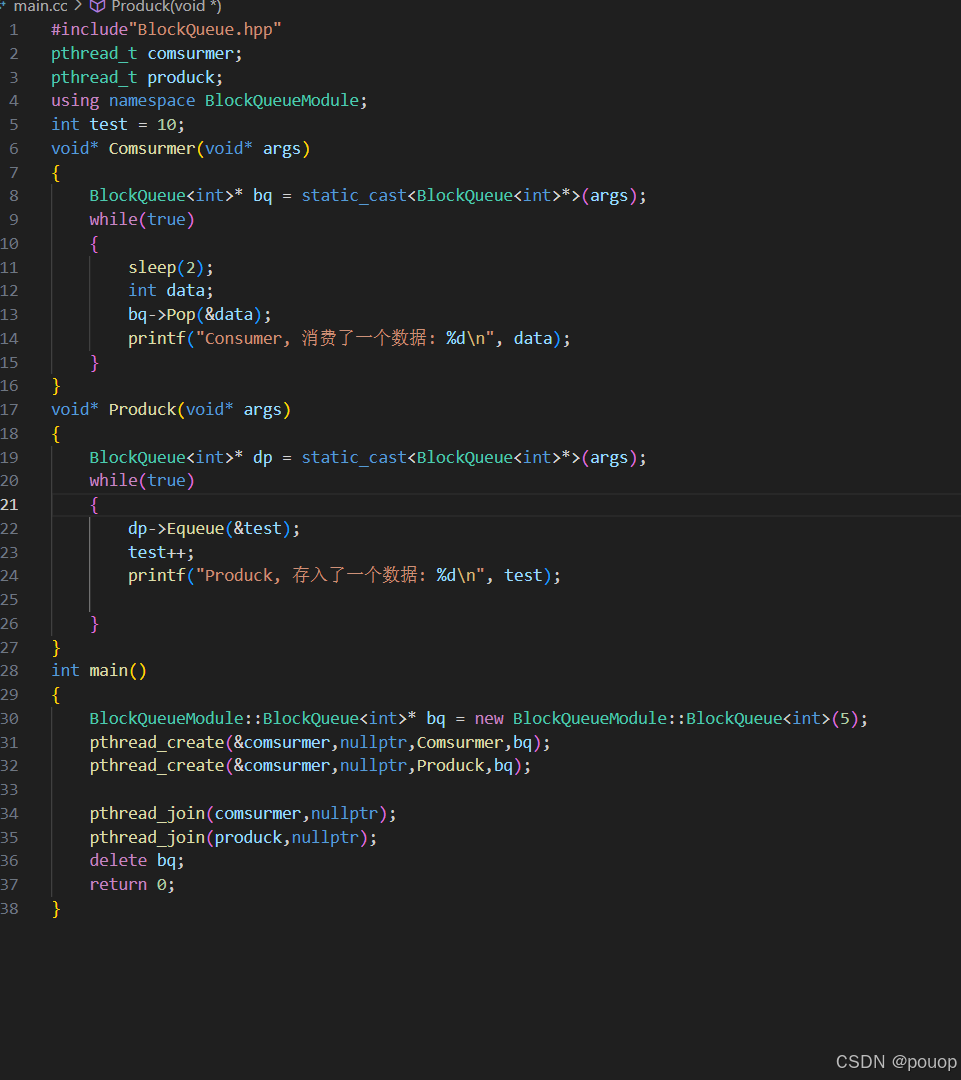Click the main.cc breadcrumb item
The image size is (961, 1080).
click(x=41, y=6)
